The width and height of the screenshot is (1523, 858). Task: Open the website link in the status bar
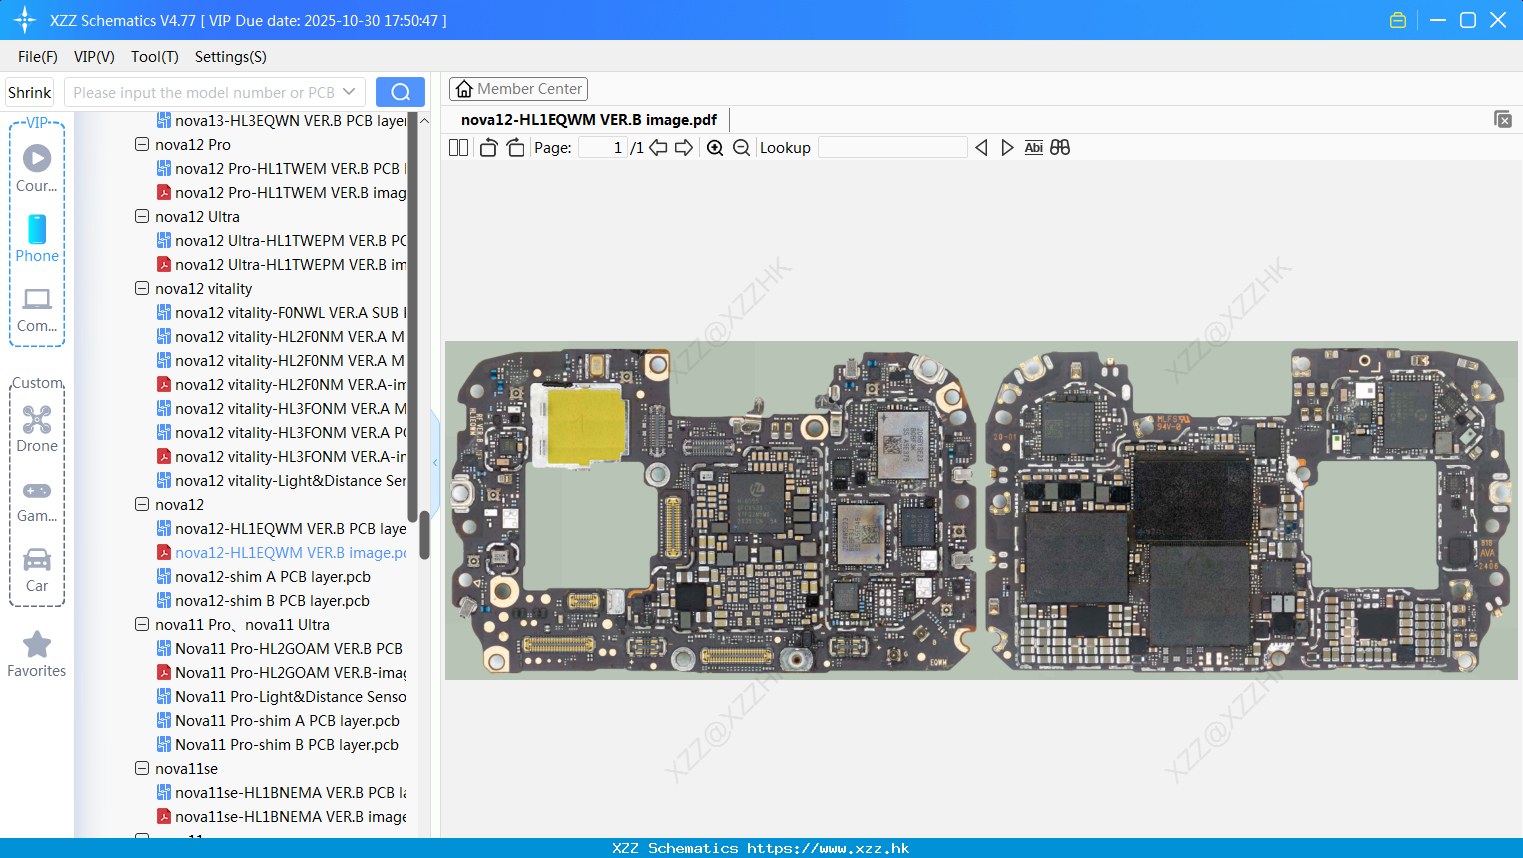coord(828,848)
